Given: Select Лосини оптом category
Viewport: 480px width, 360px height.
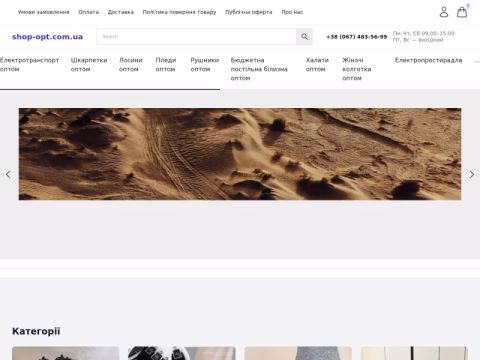Looking at the screenshot, I should click(x=131, y=65).
